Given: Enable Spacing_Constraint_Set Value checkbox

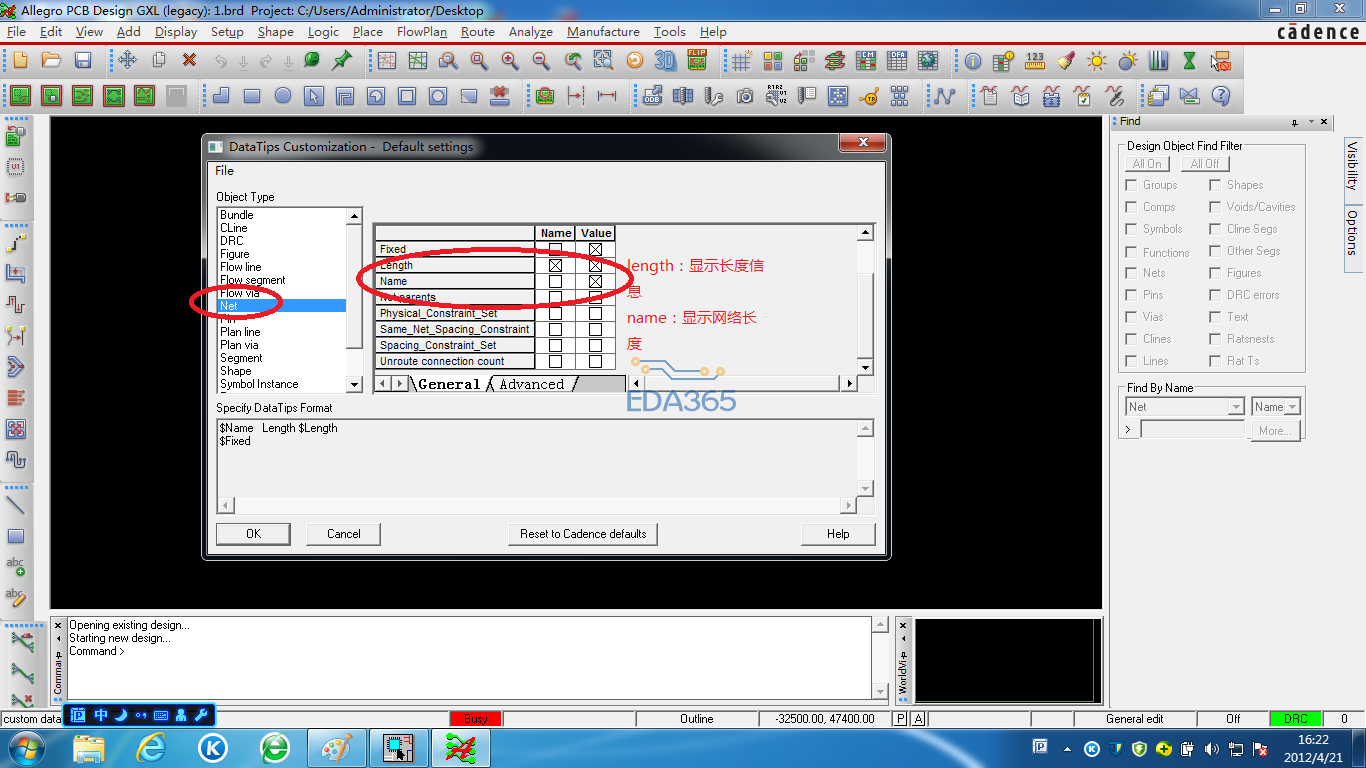Looking at the screenshot, I should pyautogui.click(x=596, y=346).
